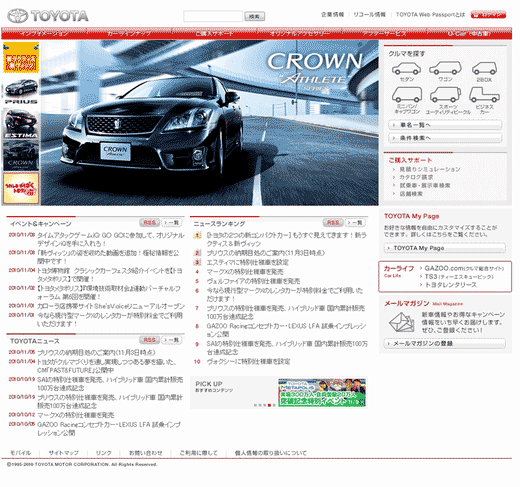
Task: Click into the header search field
Action: 213,16
